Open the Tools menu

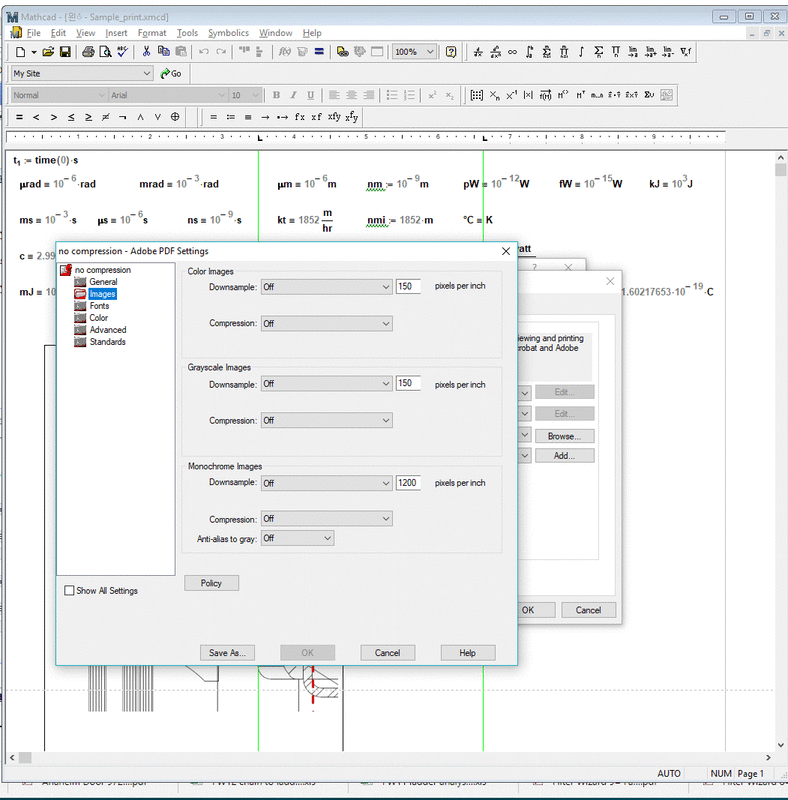click(x=187, y=33)
